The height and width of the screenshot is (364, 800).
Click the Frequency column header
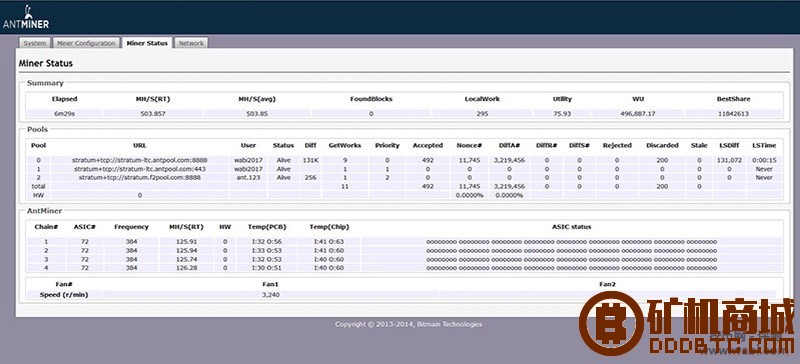pyautogui.click(x=131, y=227)
